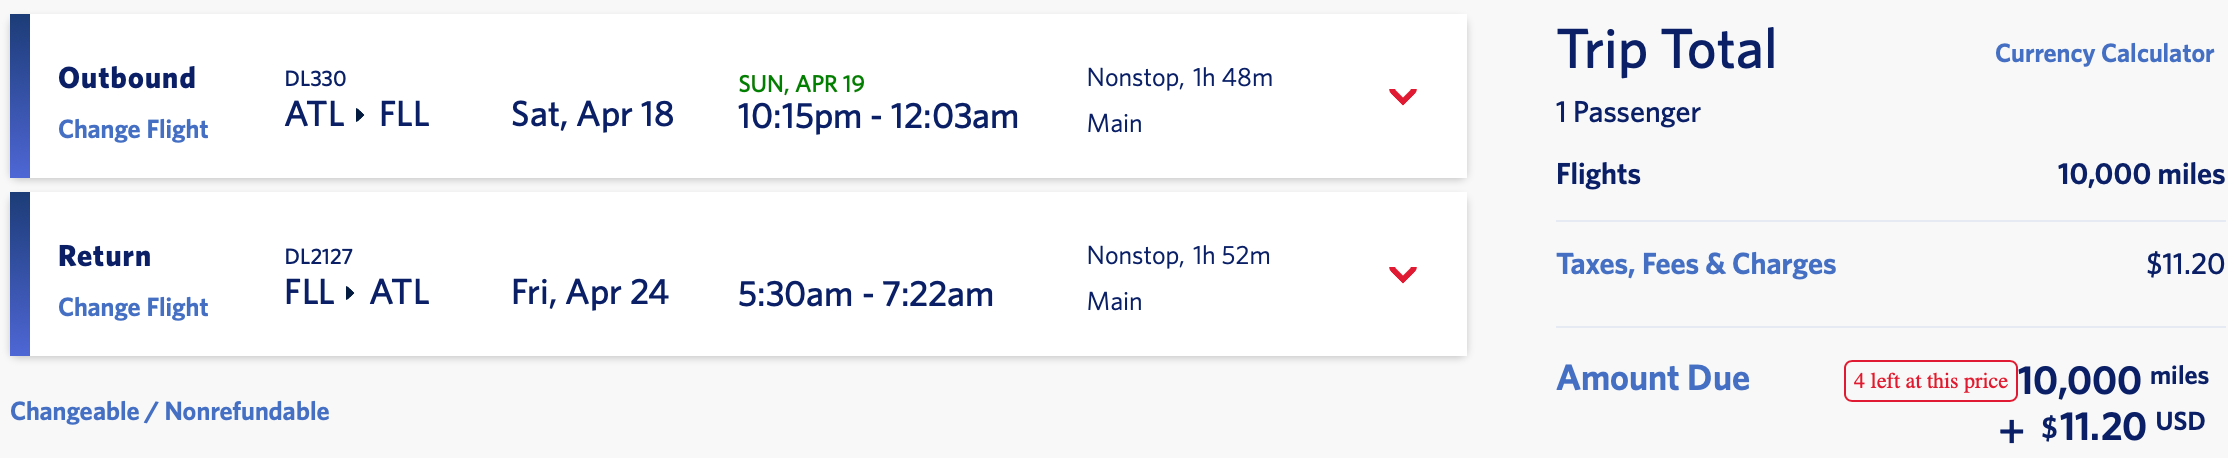The width and height of the screenshot is (2228, 458).
Task: Select flight number DL2127
Action: 319,257
